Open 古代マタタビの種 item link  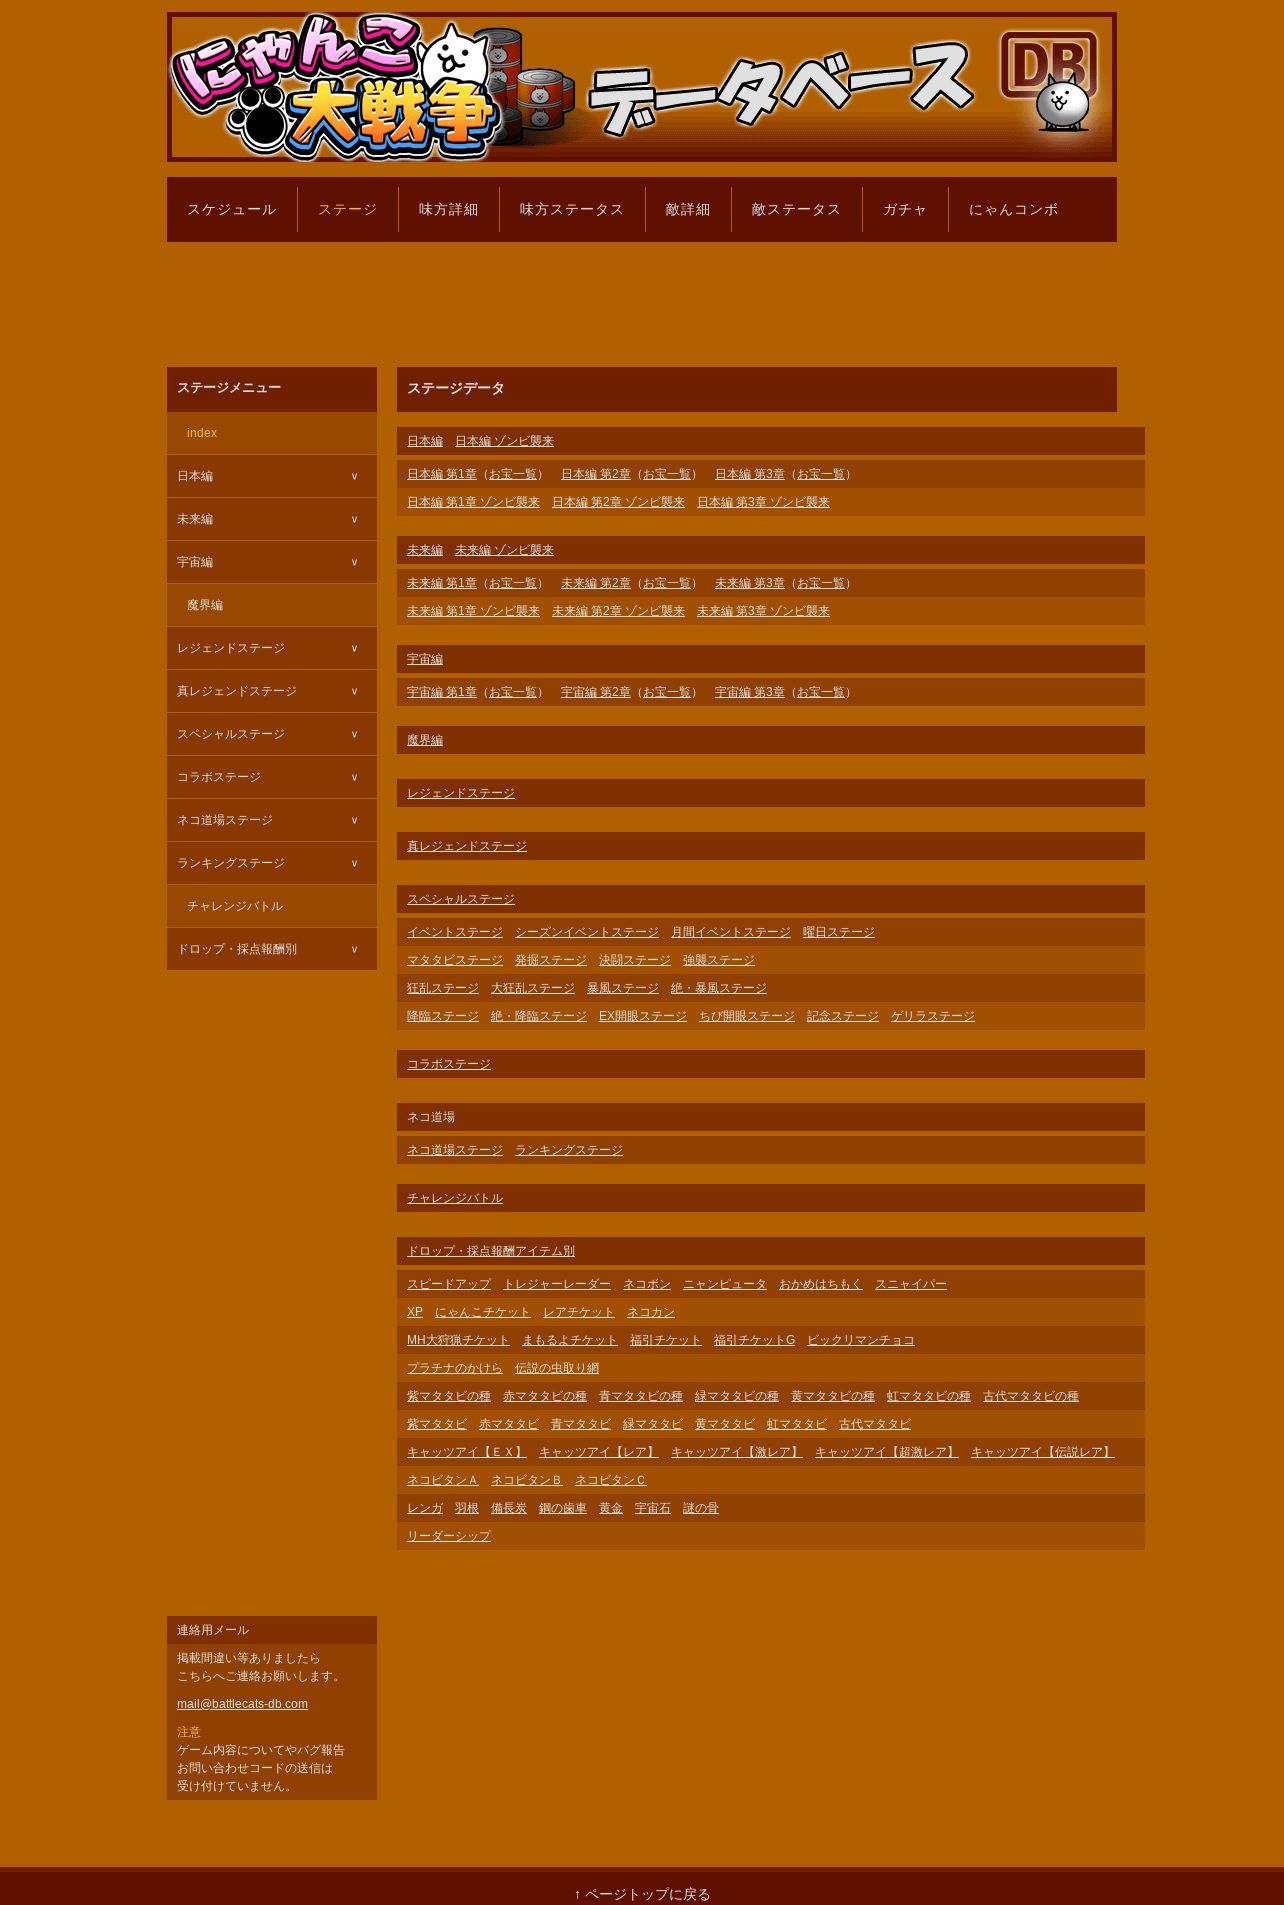point(1031,1396)
